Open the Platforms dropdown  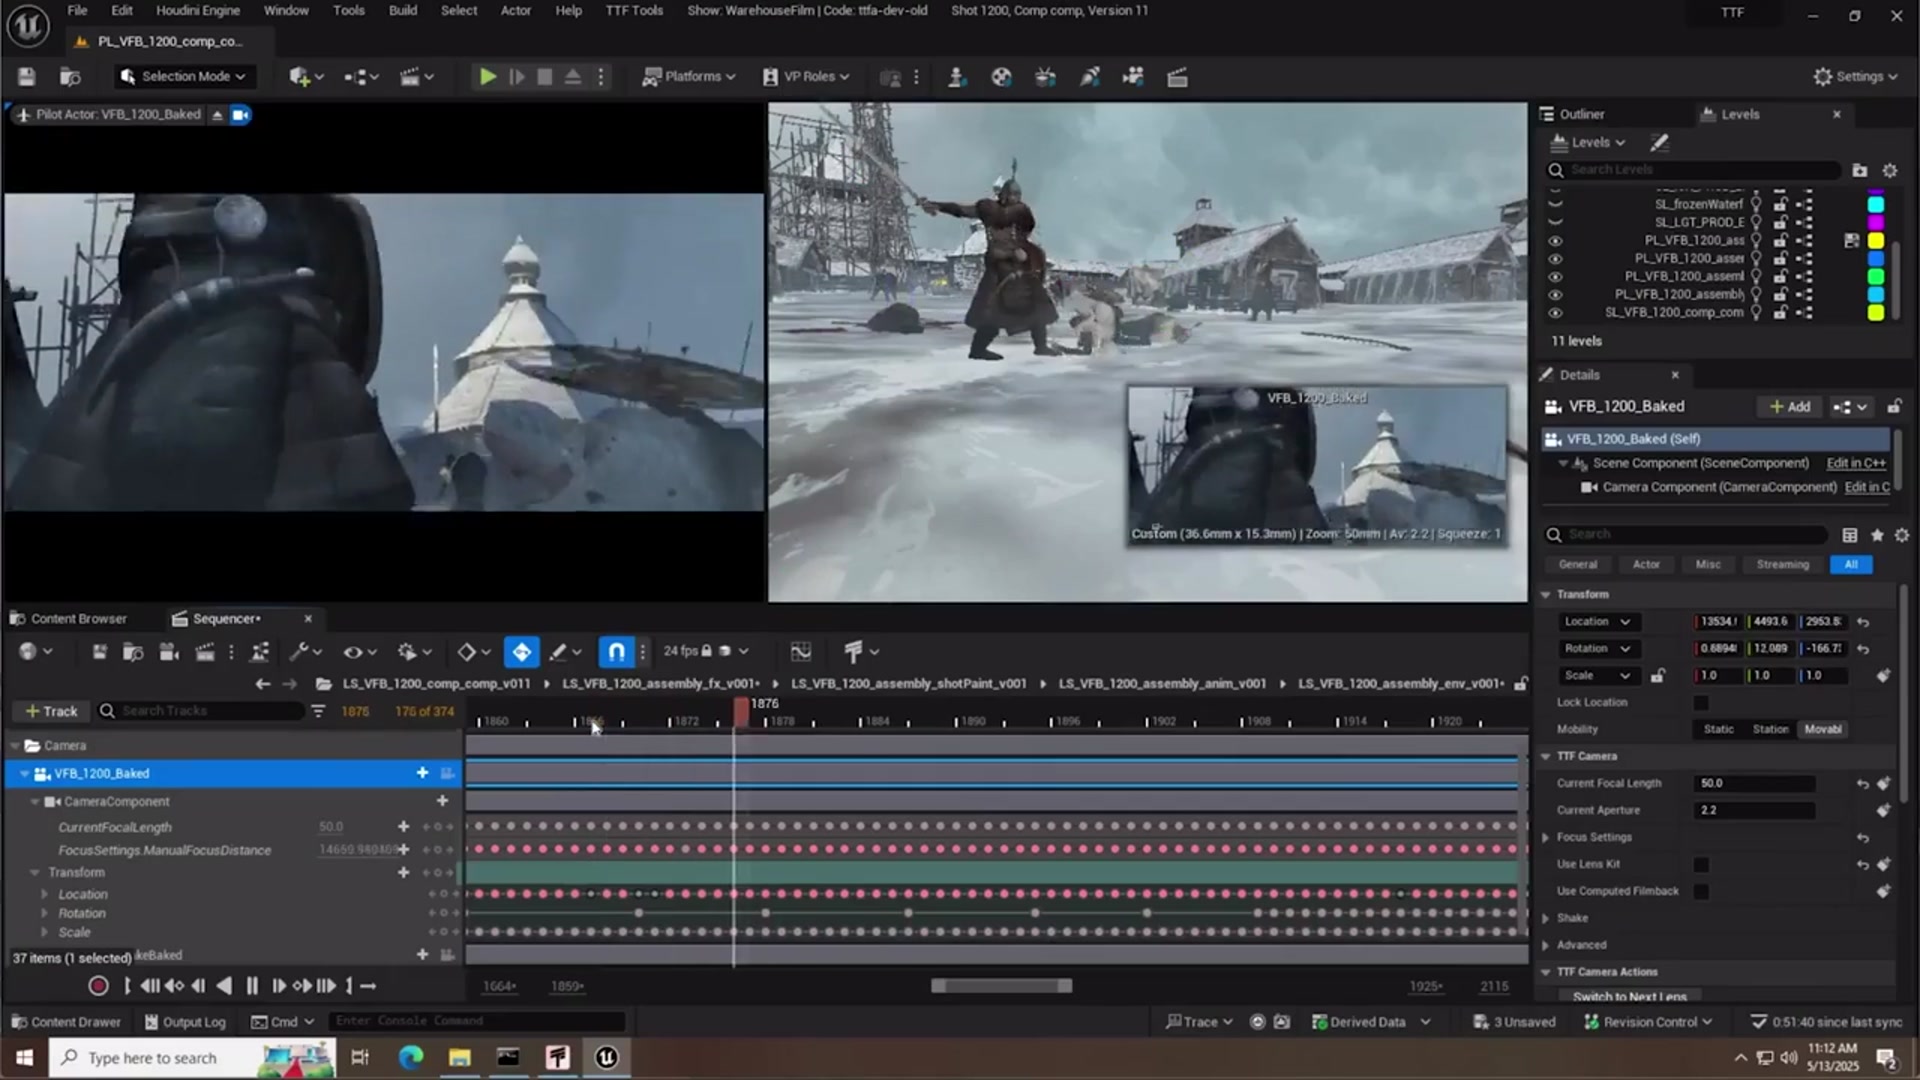689,77
